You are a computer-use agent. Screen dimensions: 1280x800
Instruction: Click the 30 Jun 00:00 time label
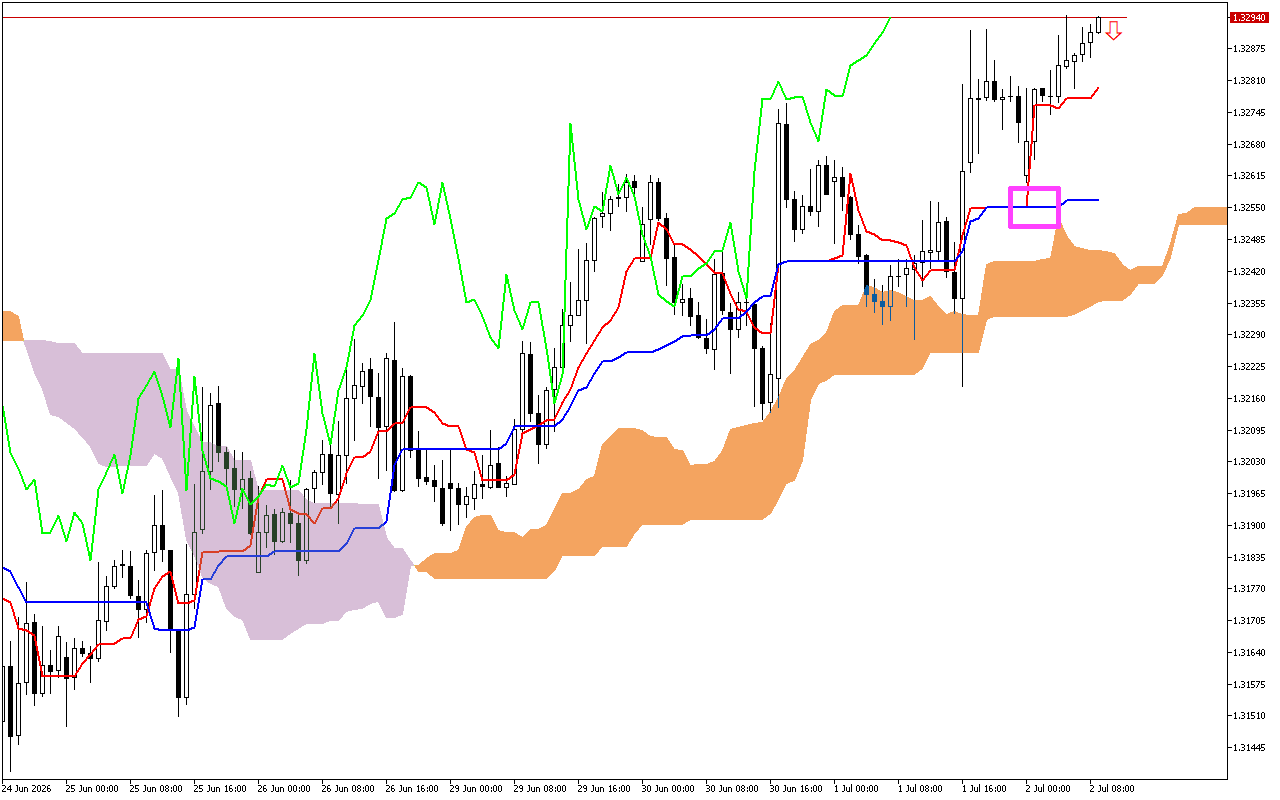coord(668,788)
